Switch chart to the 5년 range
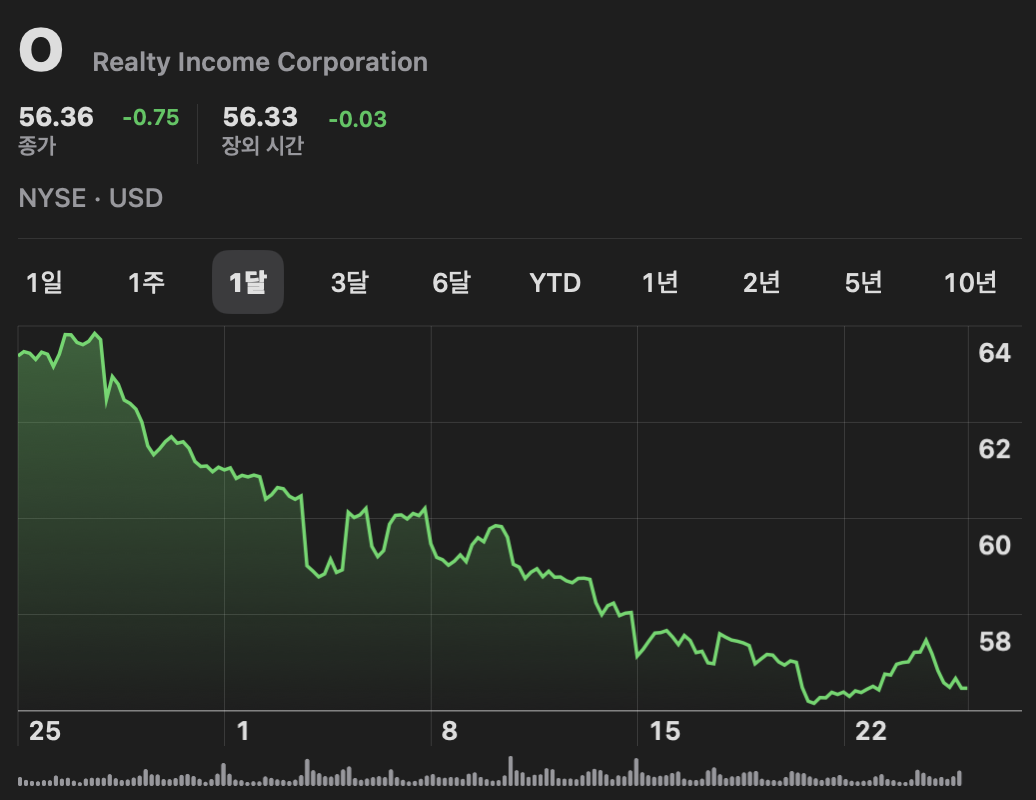 [x=864, y=283]
